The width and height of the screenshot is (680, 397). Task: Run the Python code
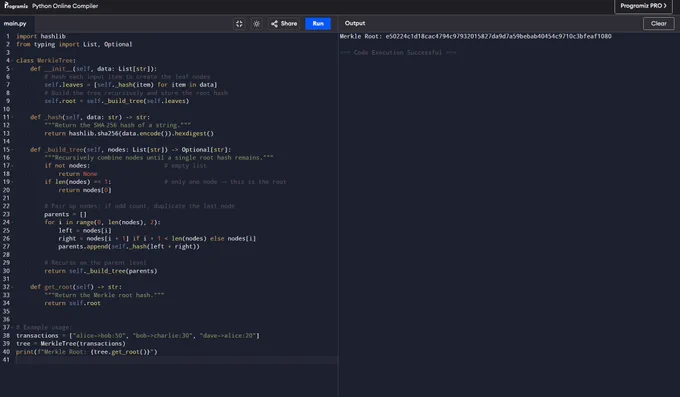318,23
